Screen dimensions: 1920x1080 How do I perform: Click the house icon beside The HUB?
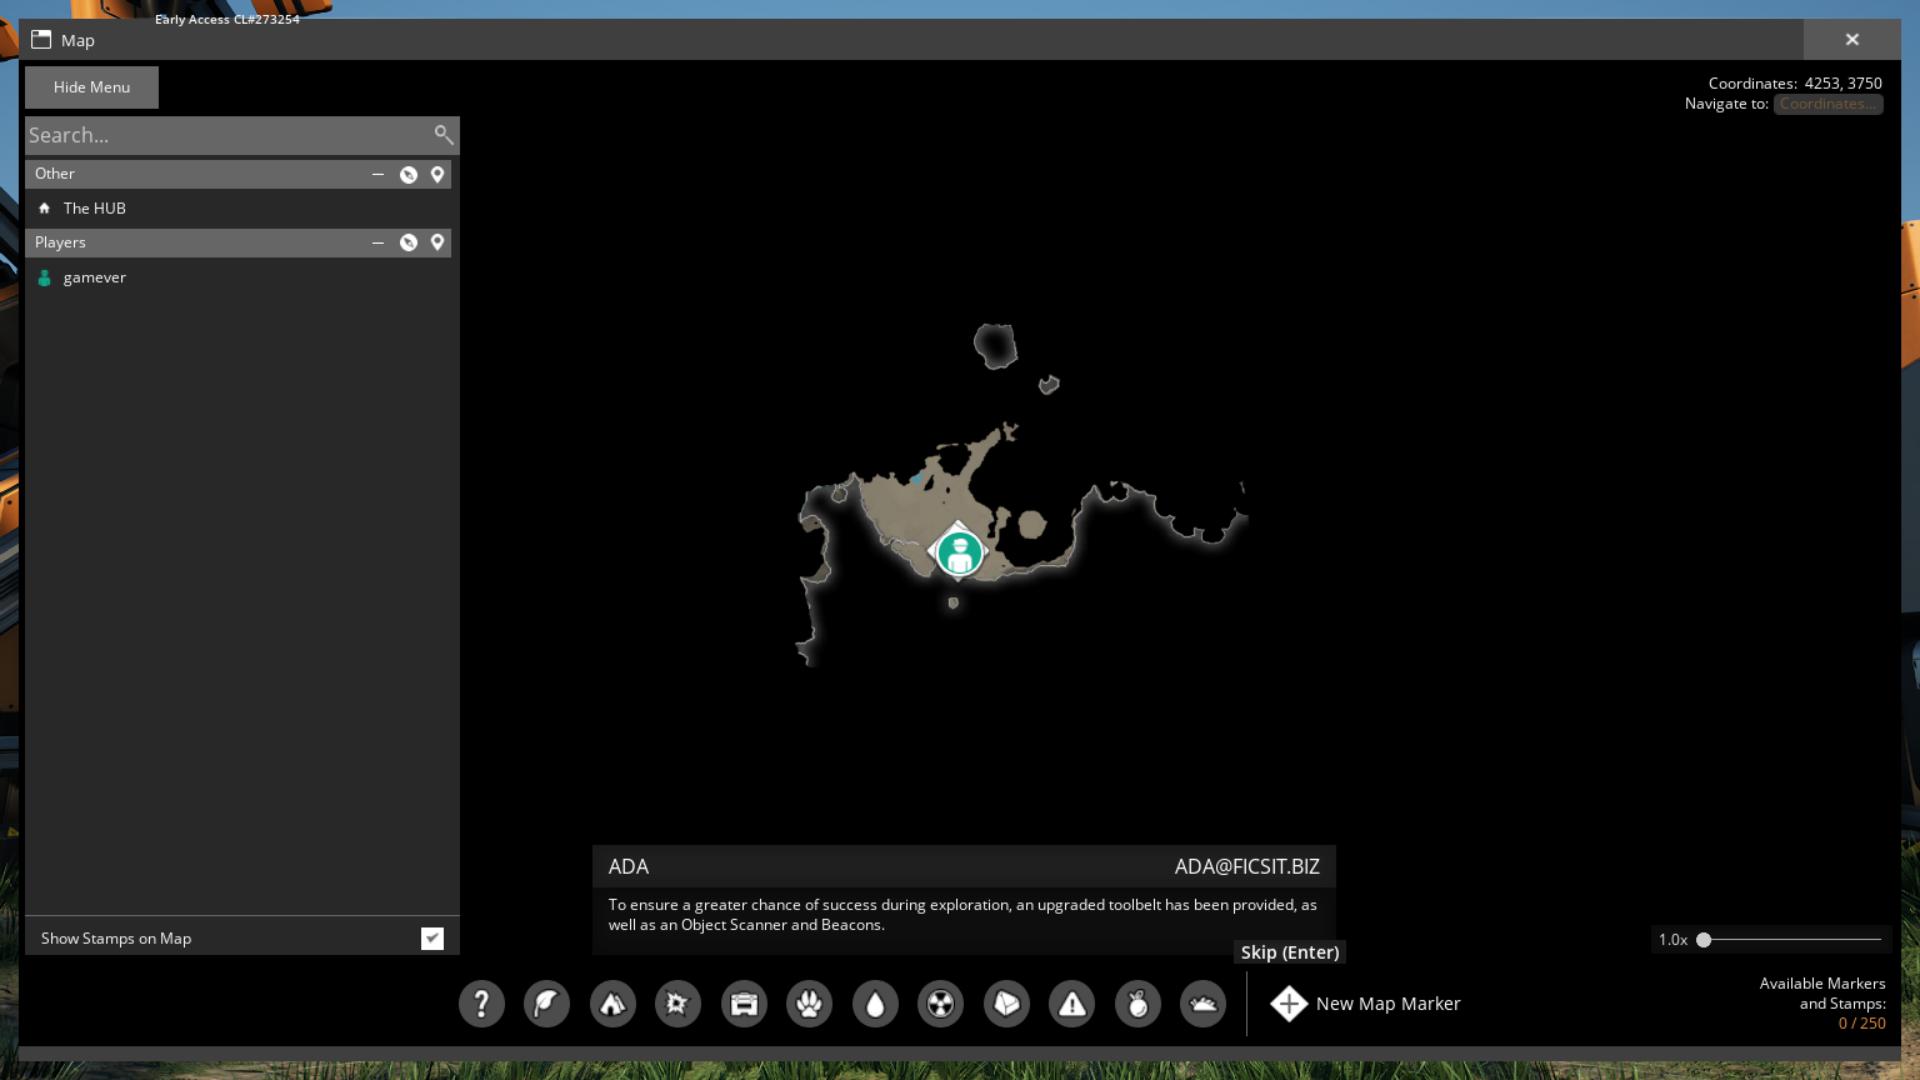44,208
